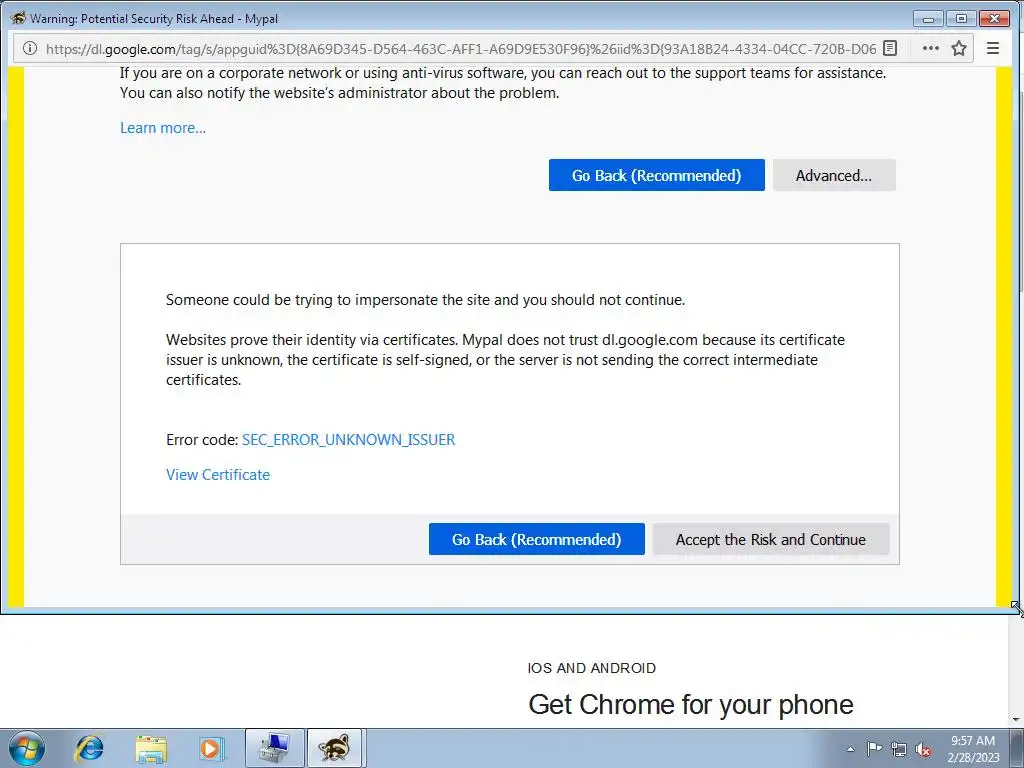Open the Windows Start menu
The width and height of the screenshot is (1024, 768).
coord(27,748)
